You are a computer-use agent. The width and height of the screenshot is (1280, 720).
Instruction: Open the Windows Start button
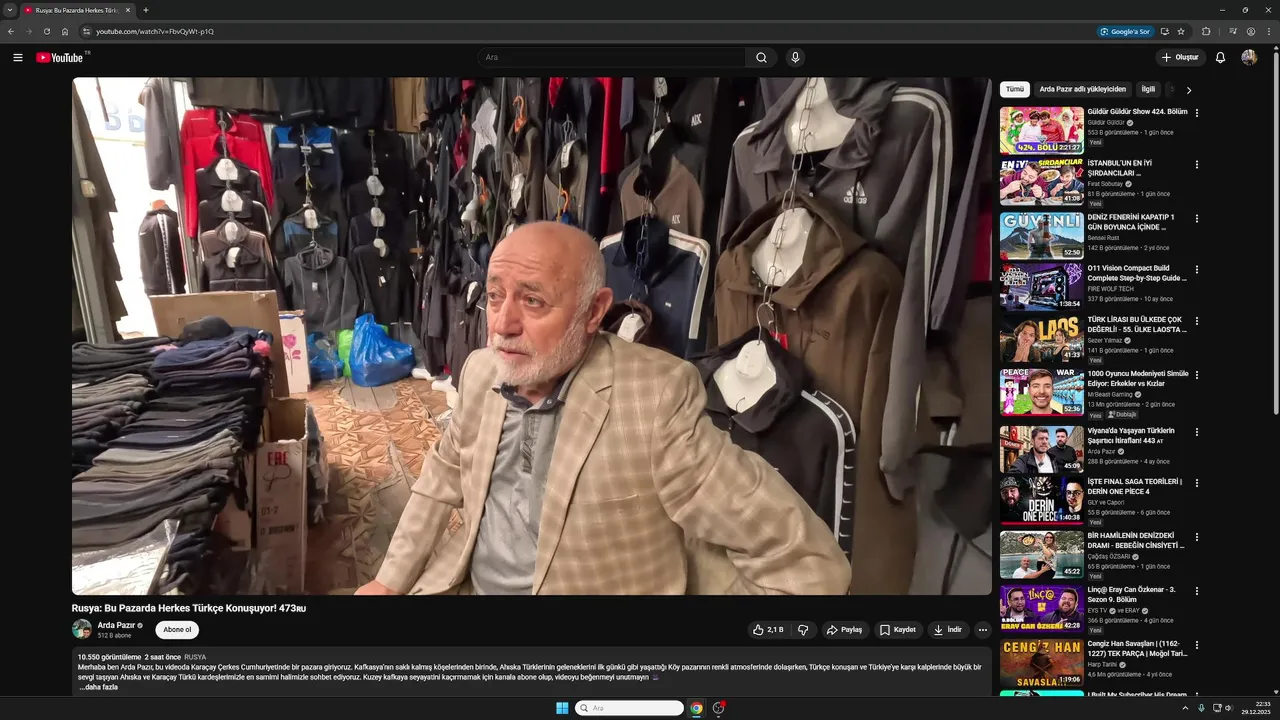click(x=562, y=708)
